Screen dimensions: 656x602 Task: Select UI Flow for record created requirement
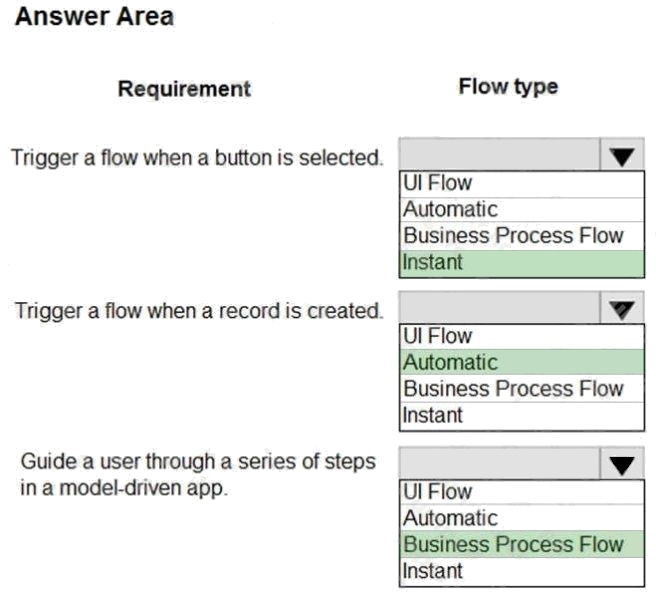(522, 337)
